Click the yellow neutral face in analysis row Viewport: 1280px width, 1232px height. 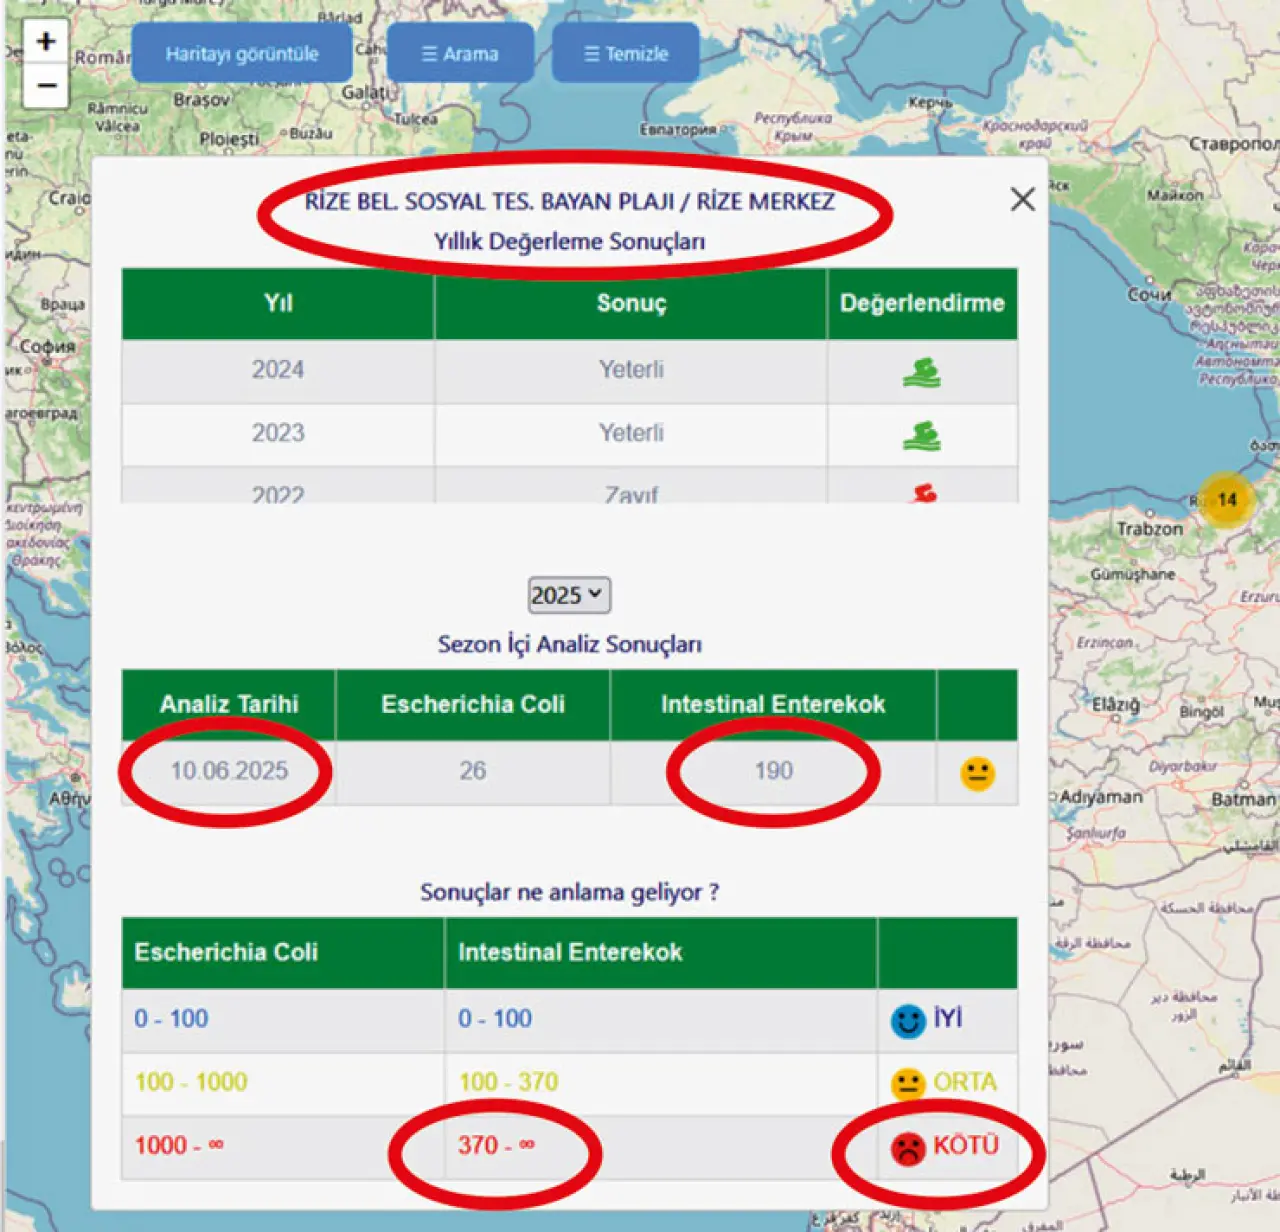(x=977, y=773)
